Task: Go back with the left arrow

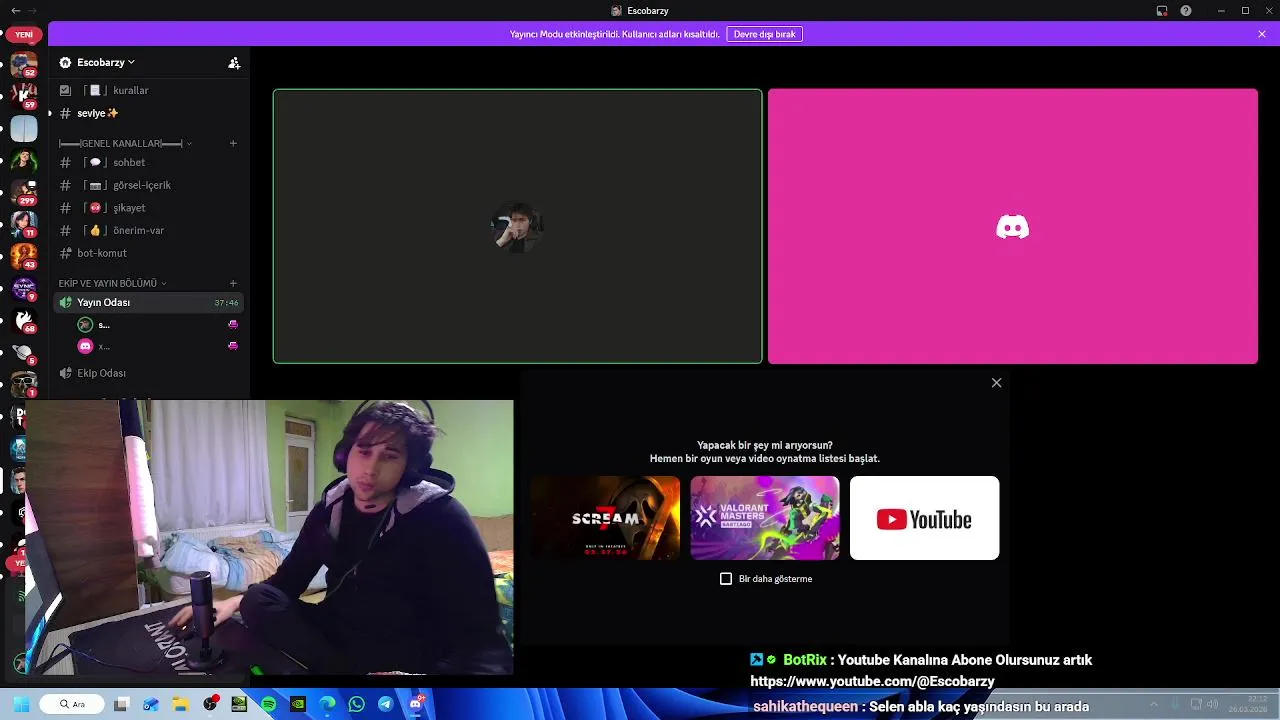Action: pyautogui.click(x=15, y=11)
